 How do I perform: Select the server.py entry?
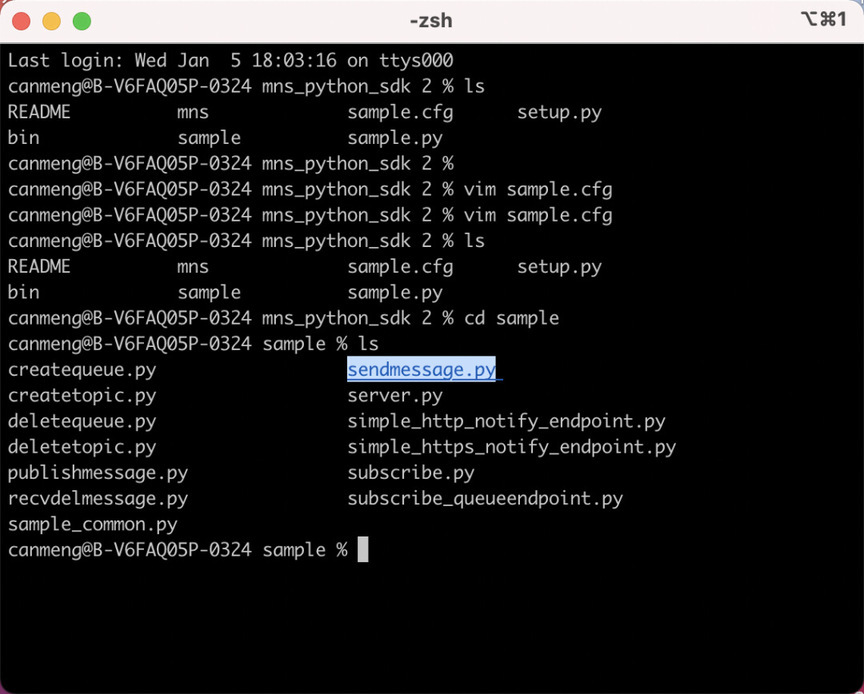(x=395, y=396)
